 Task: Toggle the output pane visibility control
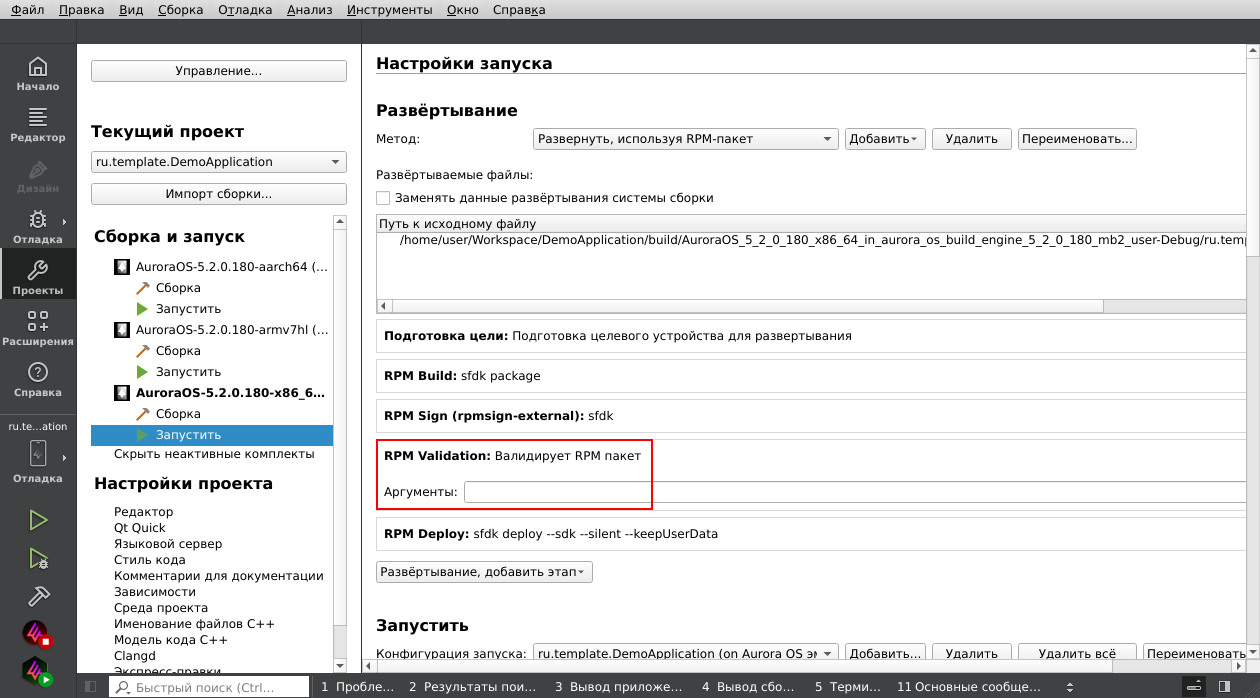[1193, 687]
